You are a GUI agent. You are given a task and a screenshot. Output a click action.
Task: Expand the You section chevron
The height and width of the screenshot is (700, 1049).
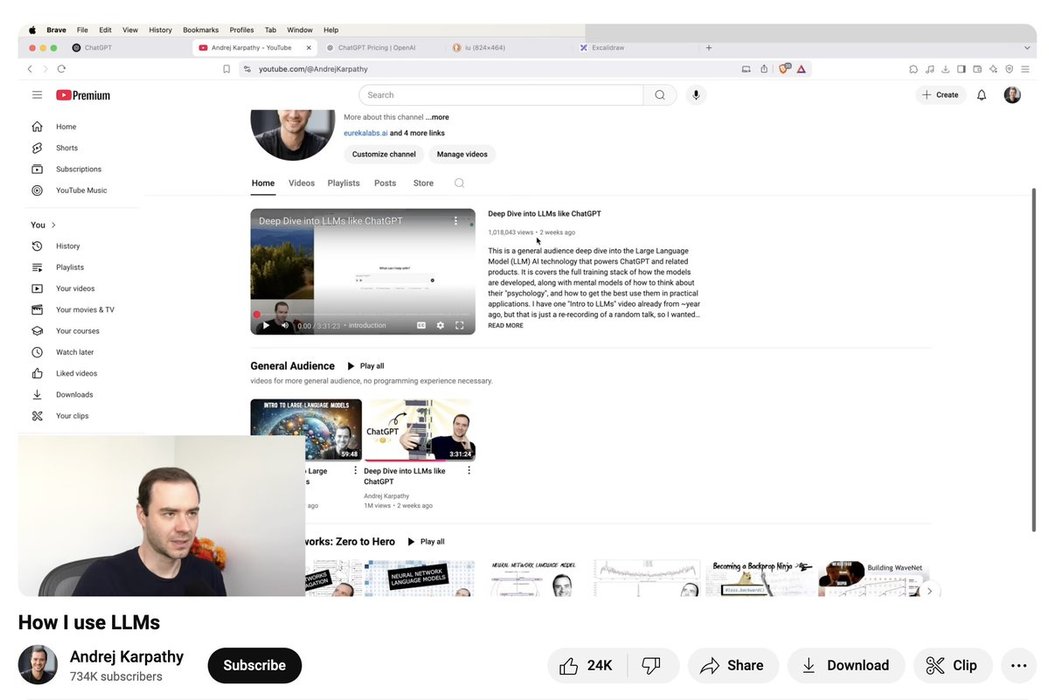tap(53, 225)
